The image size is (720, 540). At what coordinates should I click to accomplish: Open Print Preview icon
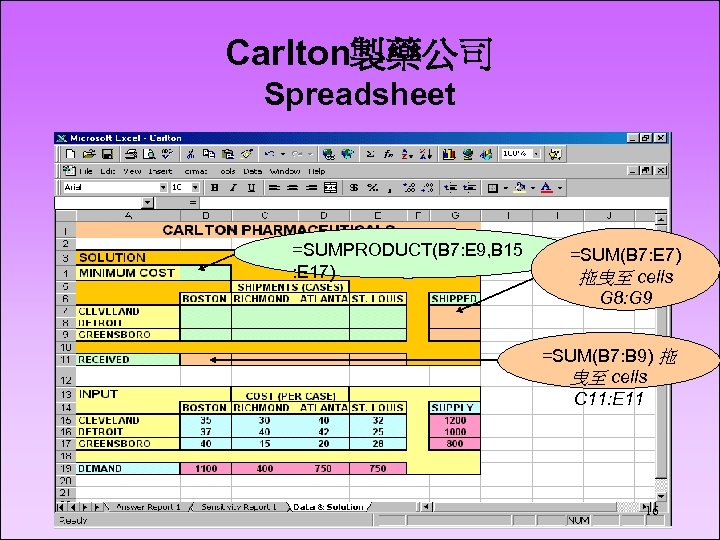coord(149,154)
